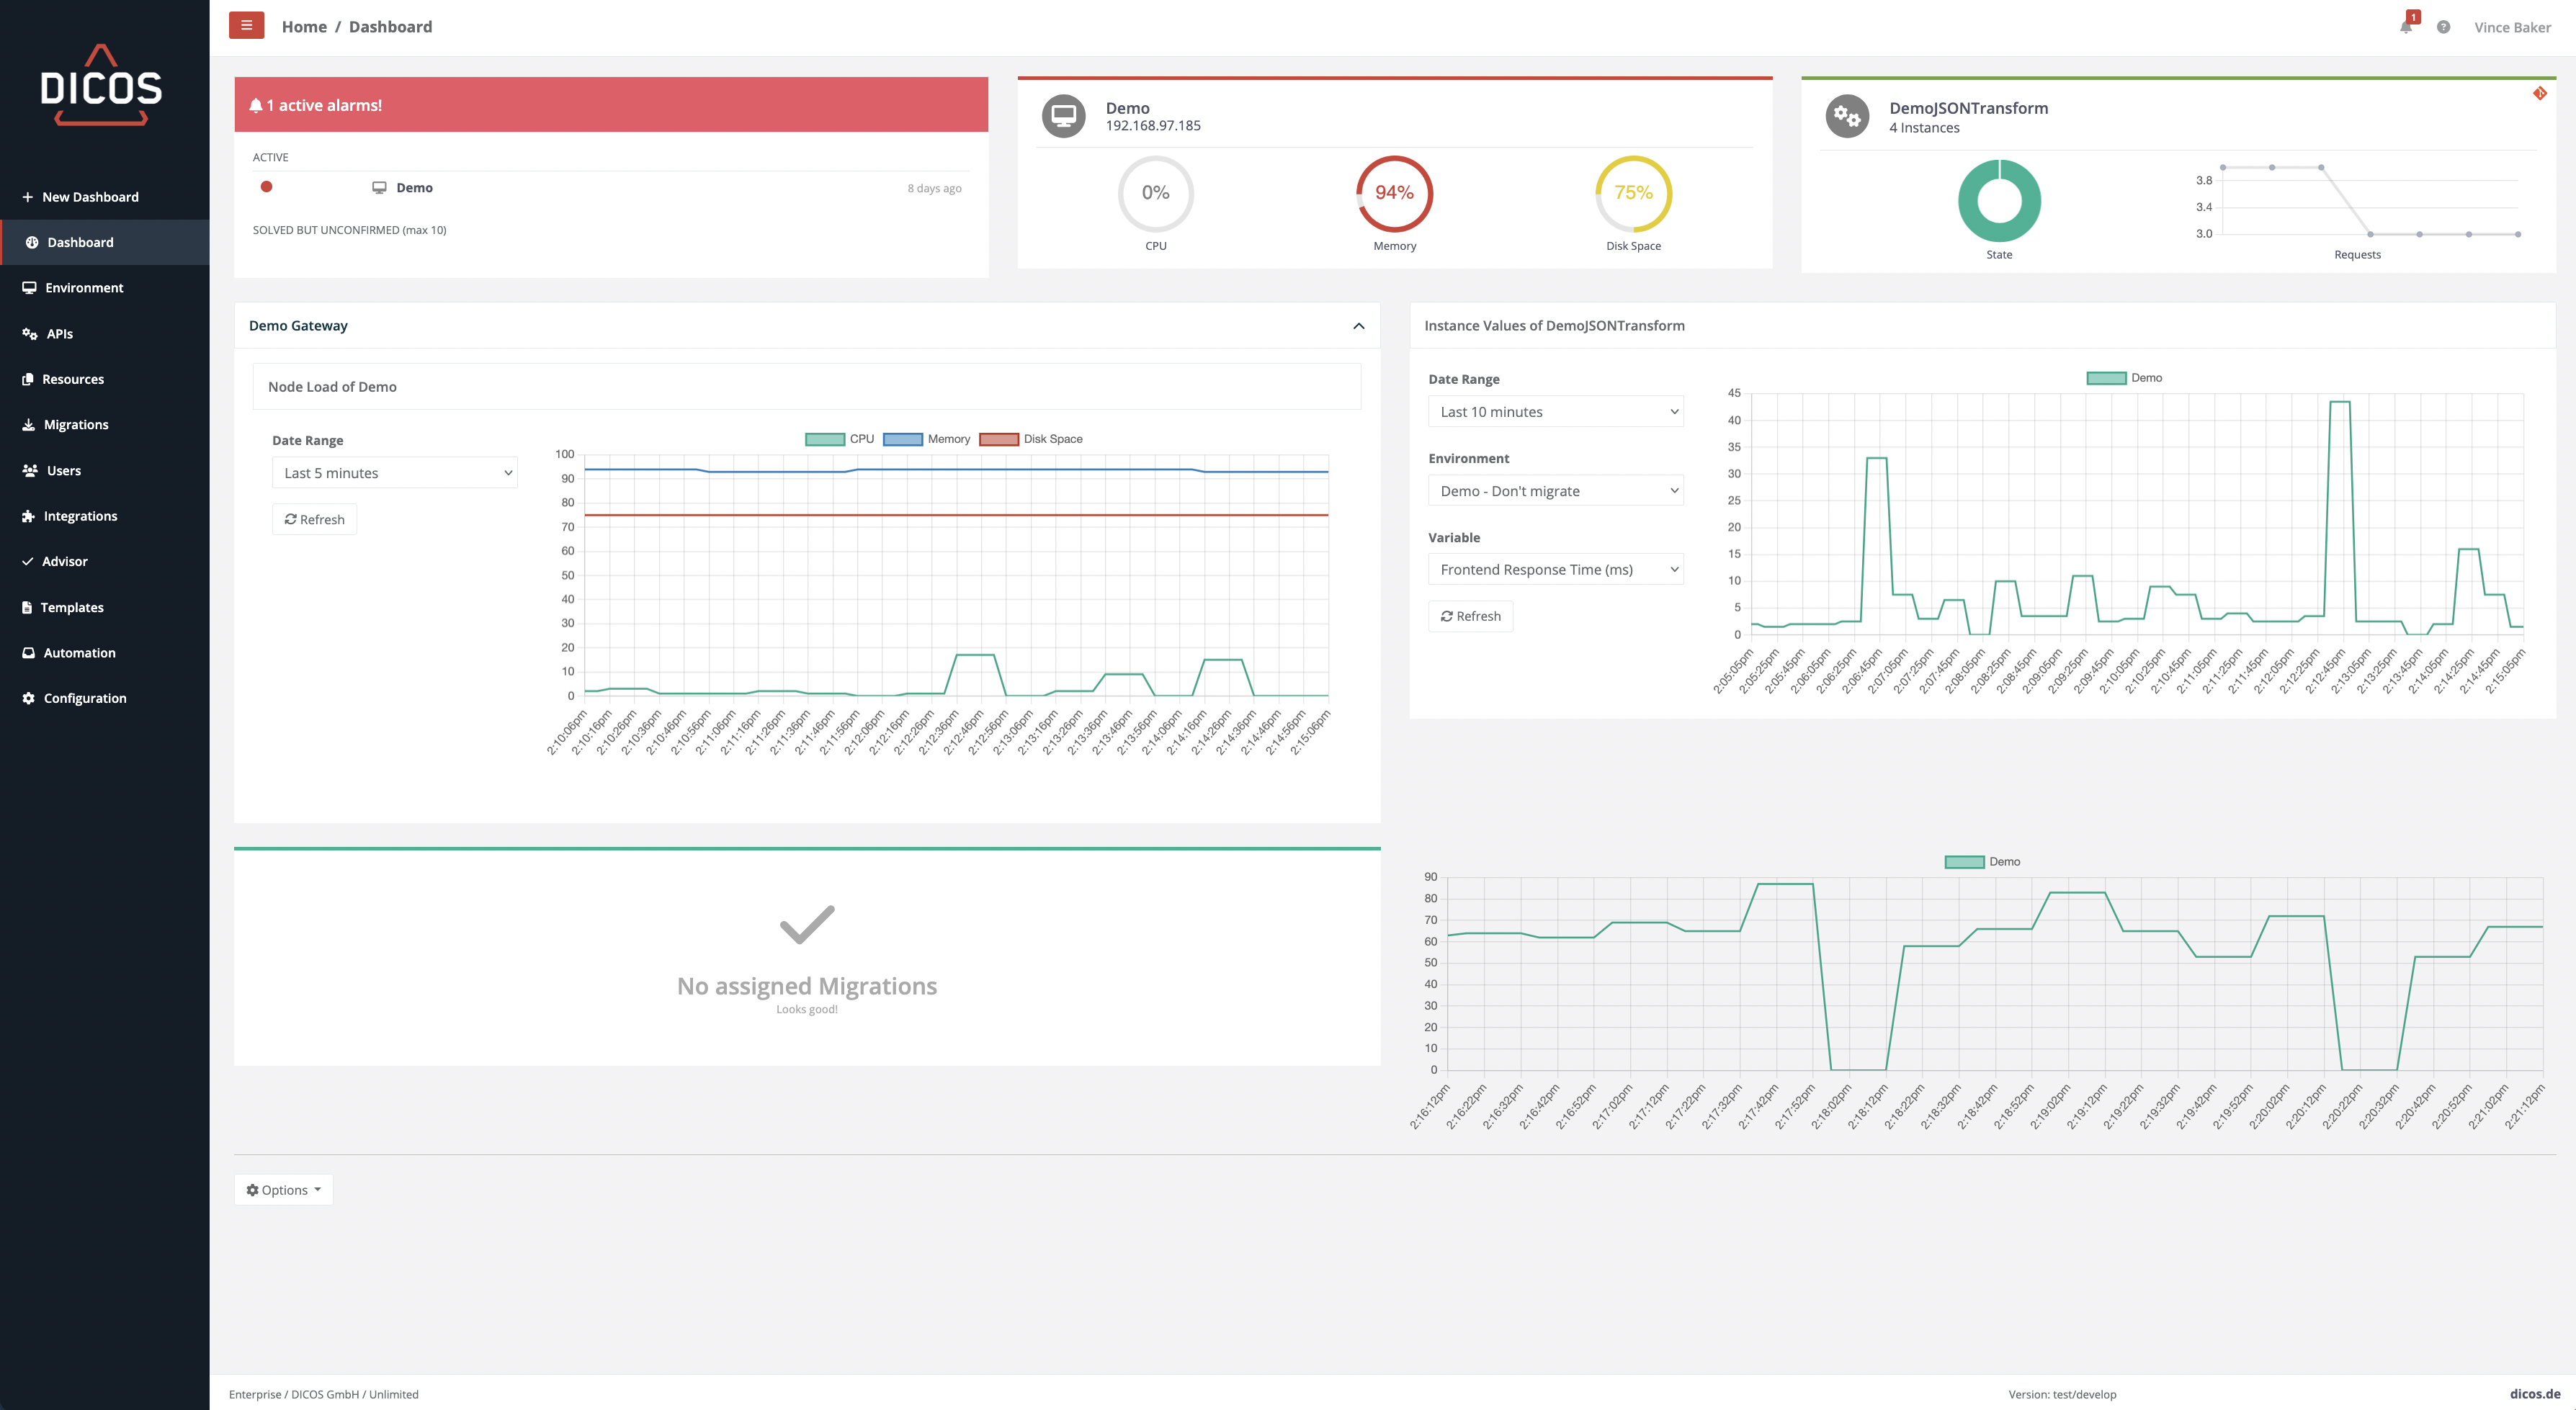The width and height of the screenshot is (2576, 1410).
Task: Open the Environment section in sidebar
Action: (x=84, y=287)
